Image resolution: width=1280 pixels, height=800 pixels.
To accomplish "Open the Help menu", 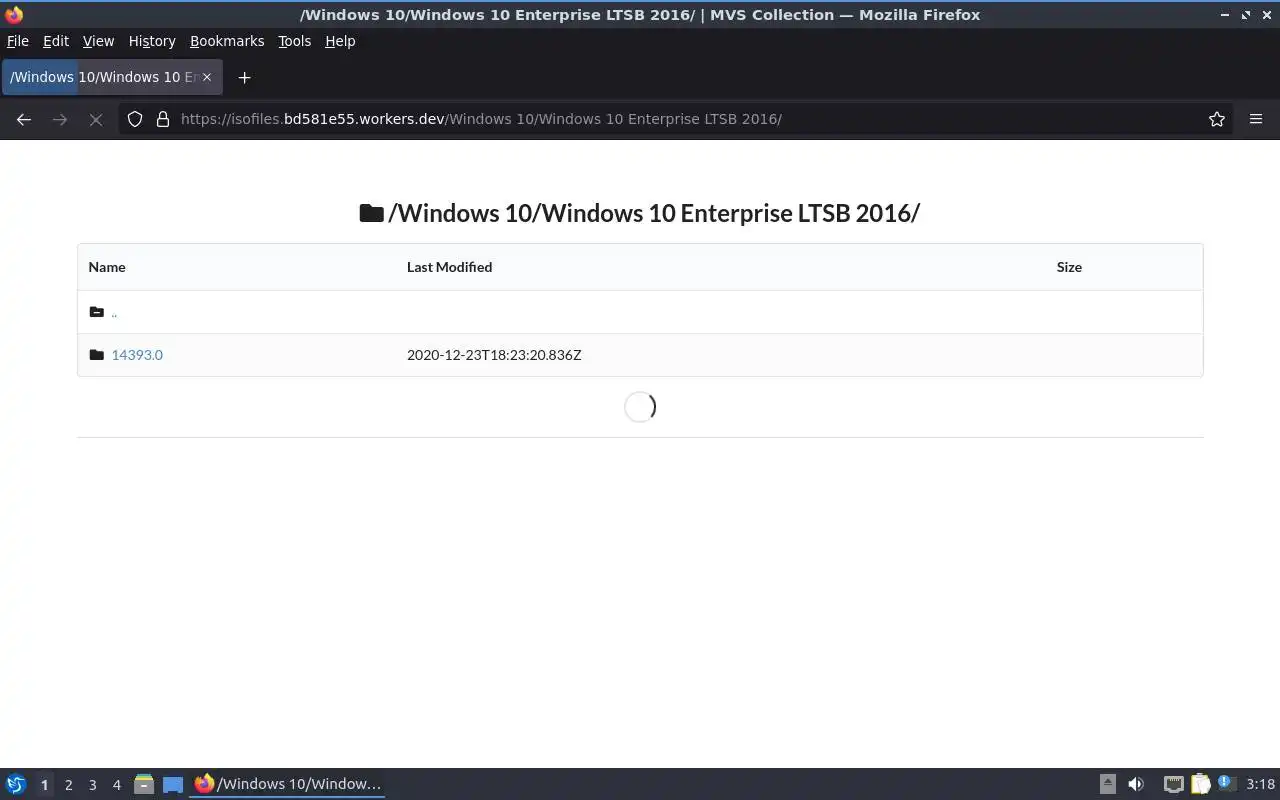I will tap(340, 41).
